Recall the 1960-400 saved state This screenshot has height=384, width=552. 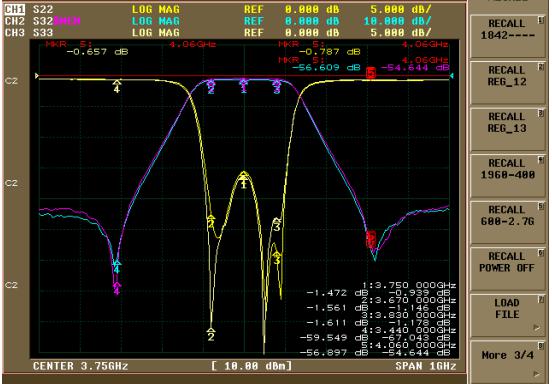pos(507,176)
